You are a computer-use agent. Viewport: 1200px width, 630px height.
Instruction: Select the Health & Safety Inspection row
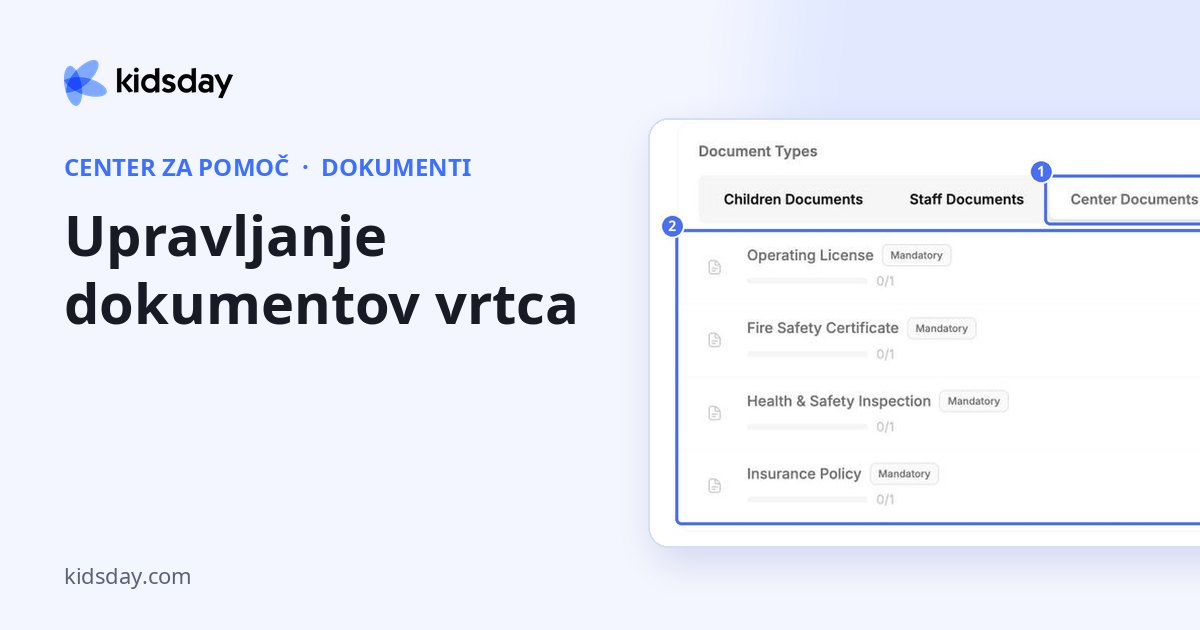click(x=940, y=414)
